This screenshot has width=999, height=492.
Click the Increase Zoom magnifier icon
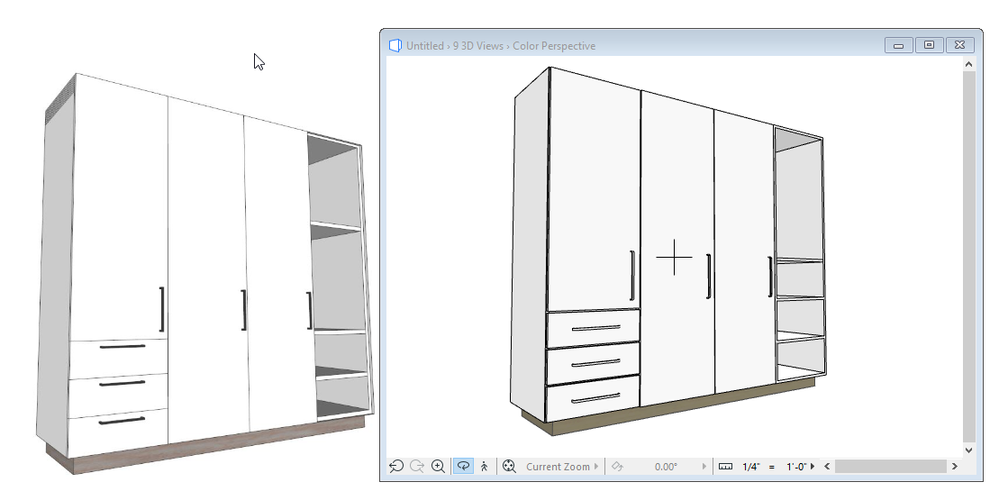coord(438,466)
